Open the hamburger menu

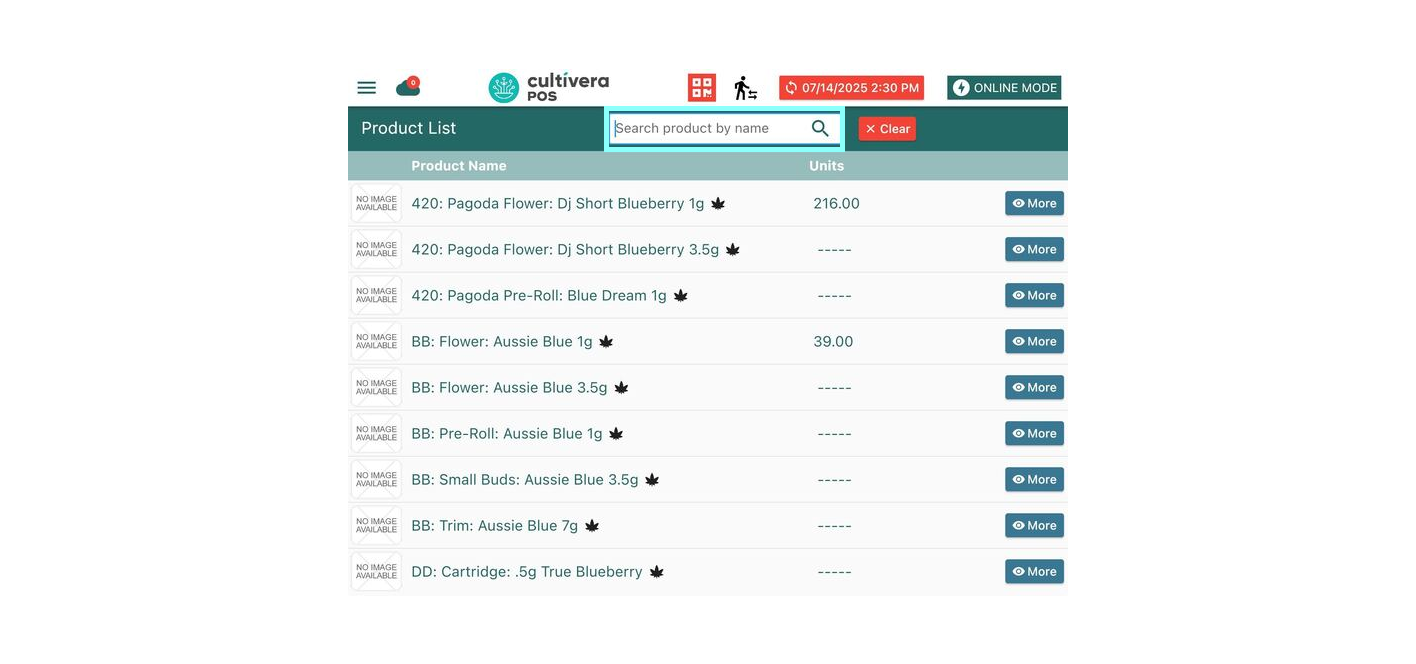coord(367,88)
